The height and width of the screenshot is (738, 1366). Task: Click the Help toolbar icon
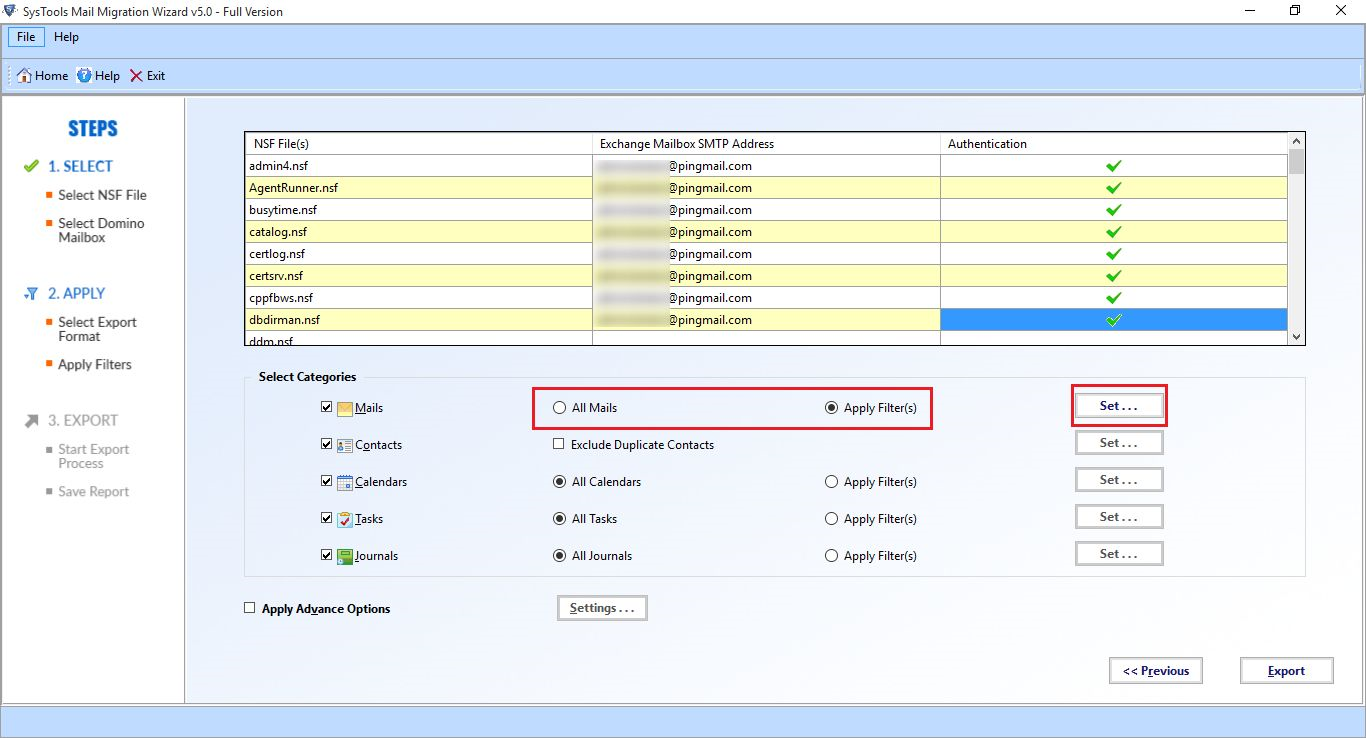pos(85,75)
